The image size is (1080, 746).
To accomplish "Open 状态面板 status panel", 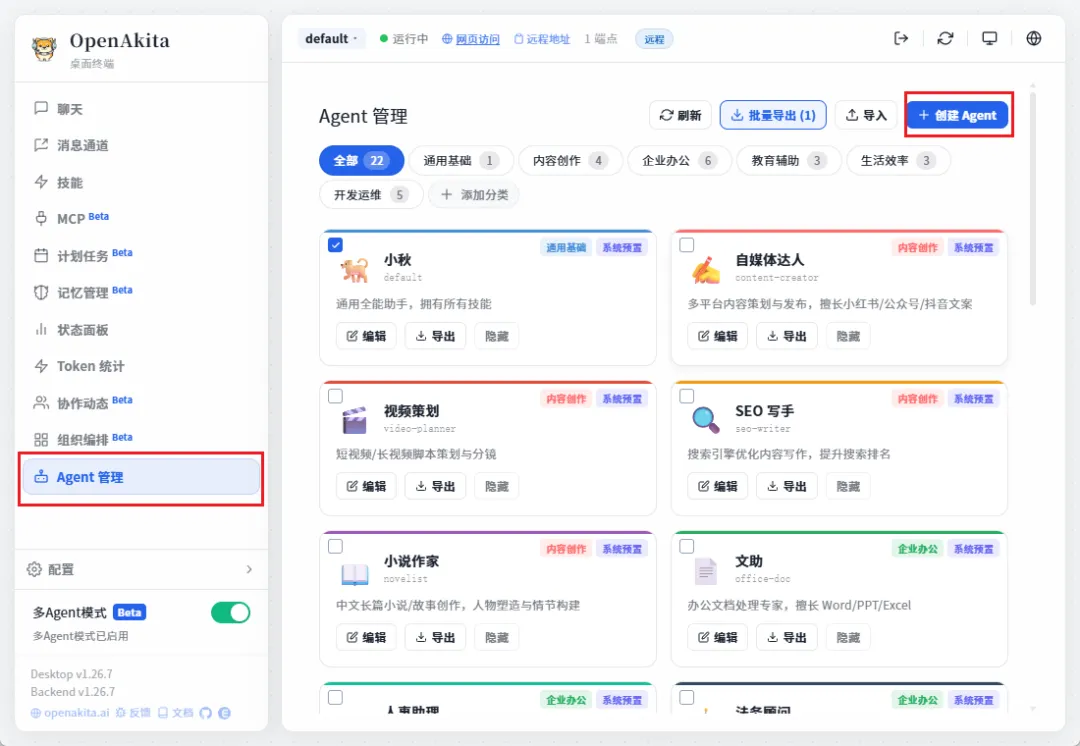I will click(x=141, y=329).
